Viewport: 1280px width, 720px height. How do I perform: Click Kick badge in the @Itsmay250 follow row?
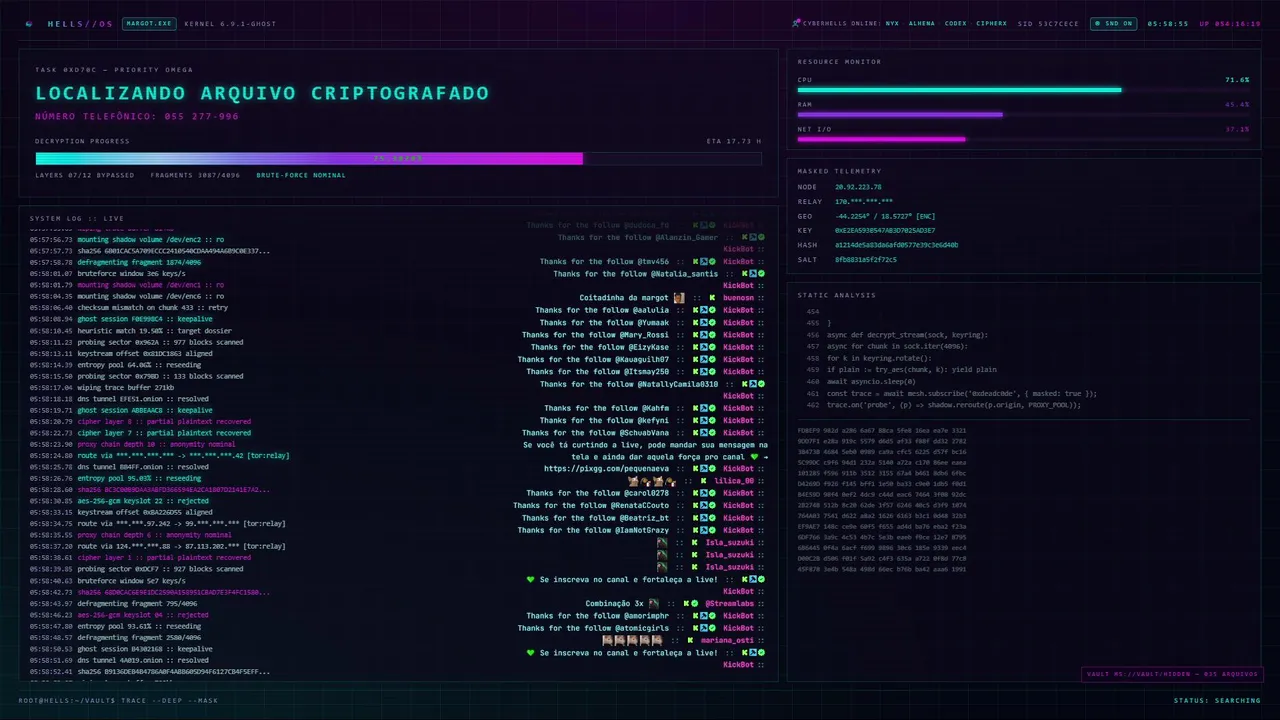(x=695, y=371)
